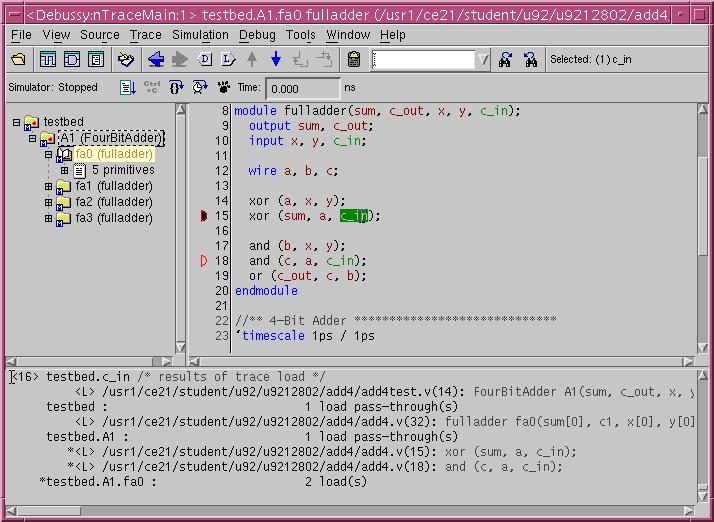Click the calculator icon in toolbar
The image size is (714, 522).
point(354,60)
